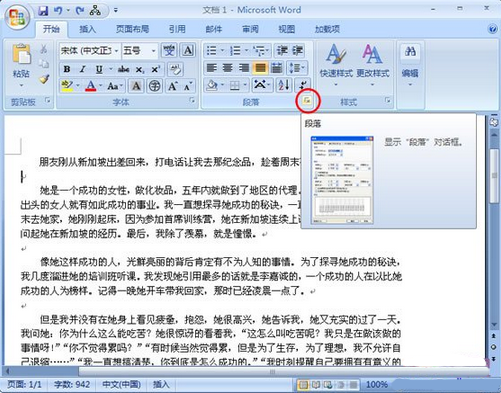Open the 字体 dialog launcher

pyautogui.click(x=192, y=100)
